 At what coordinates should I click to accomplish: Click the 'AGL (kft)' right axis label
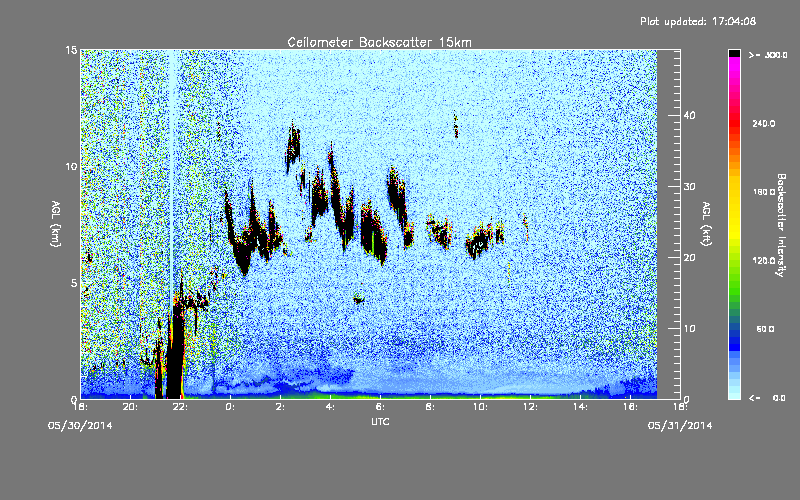coord(707,223)
